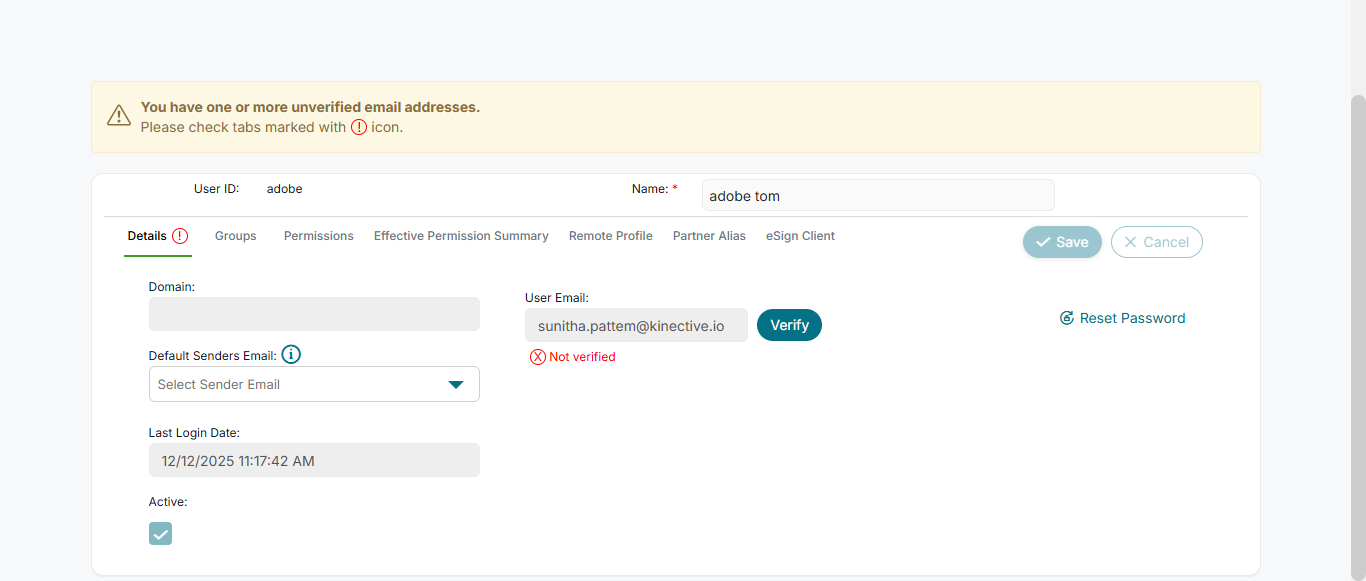Select the Partner Alias tab

click(709, 236)
